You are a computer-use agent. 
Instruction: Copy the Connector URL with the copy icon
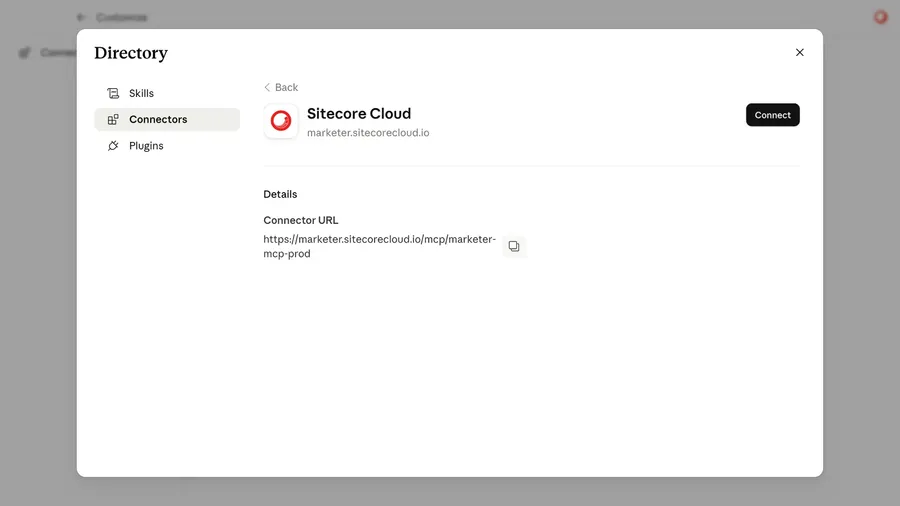pos(514,246)
